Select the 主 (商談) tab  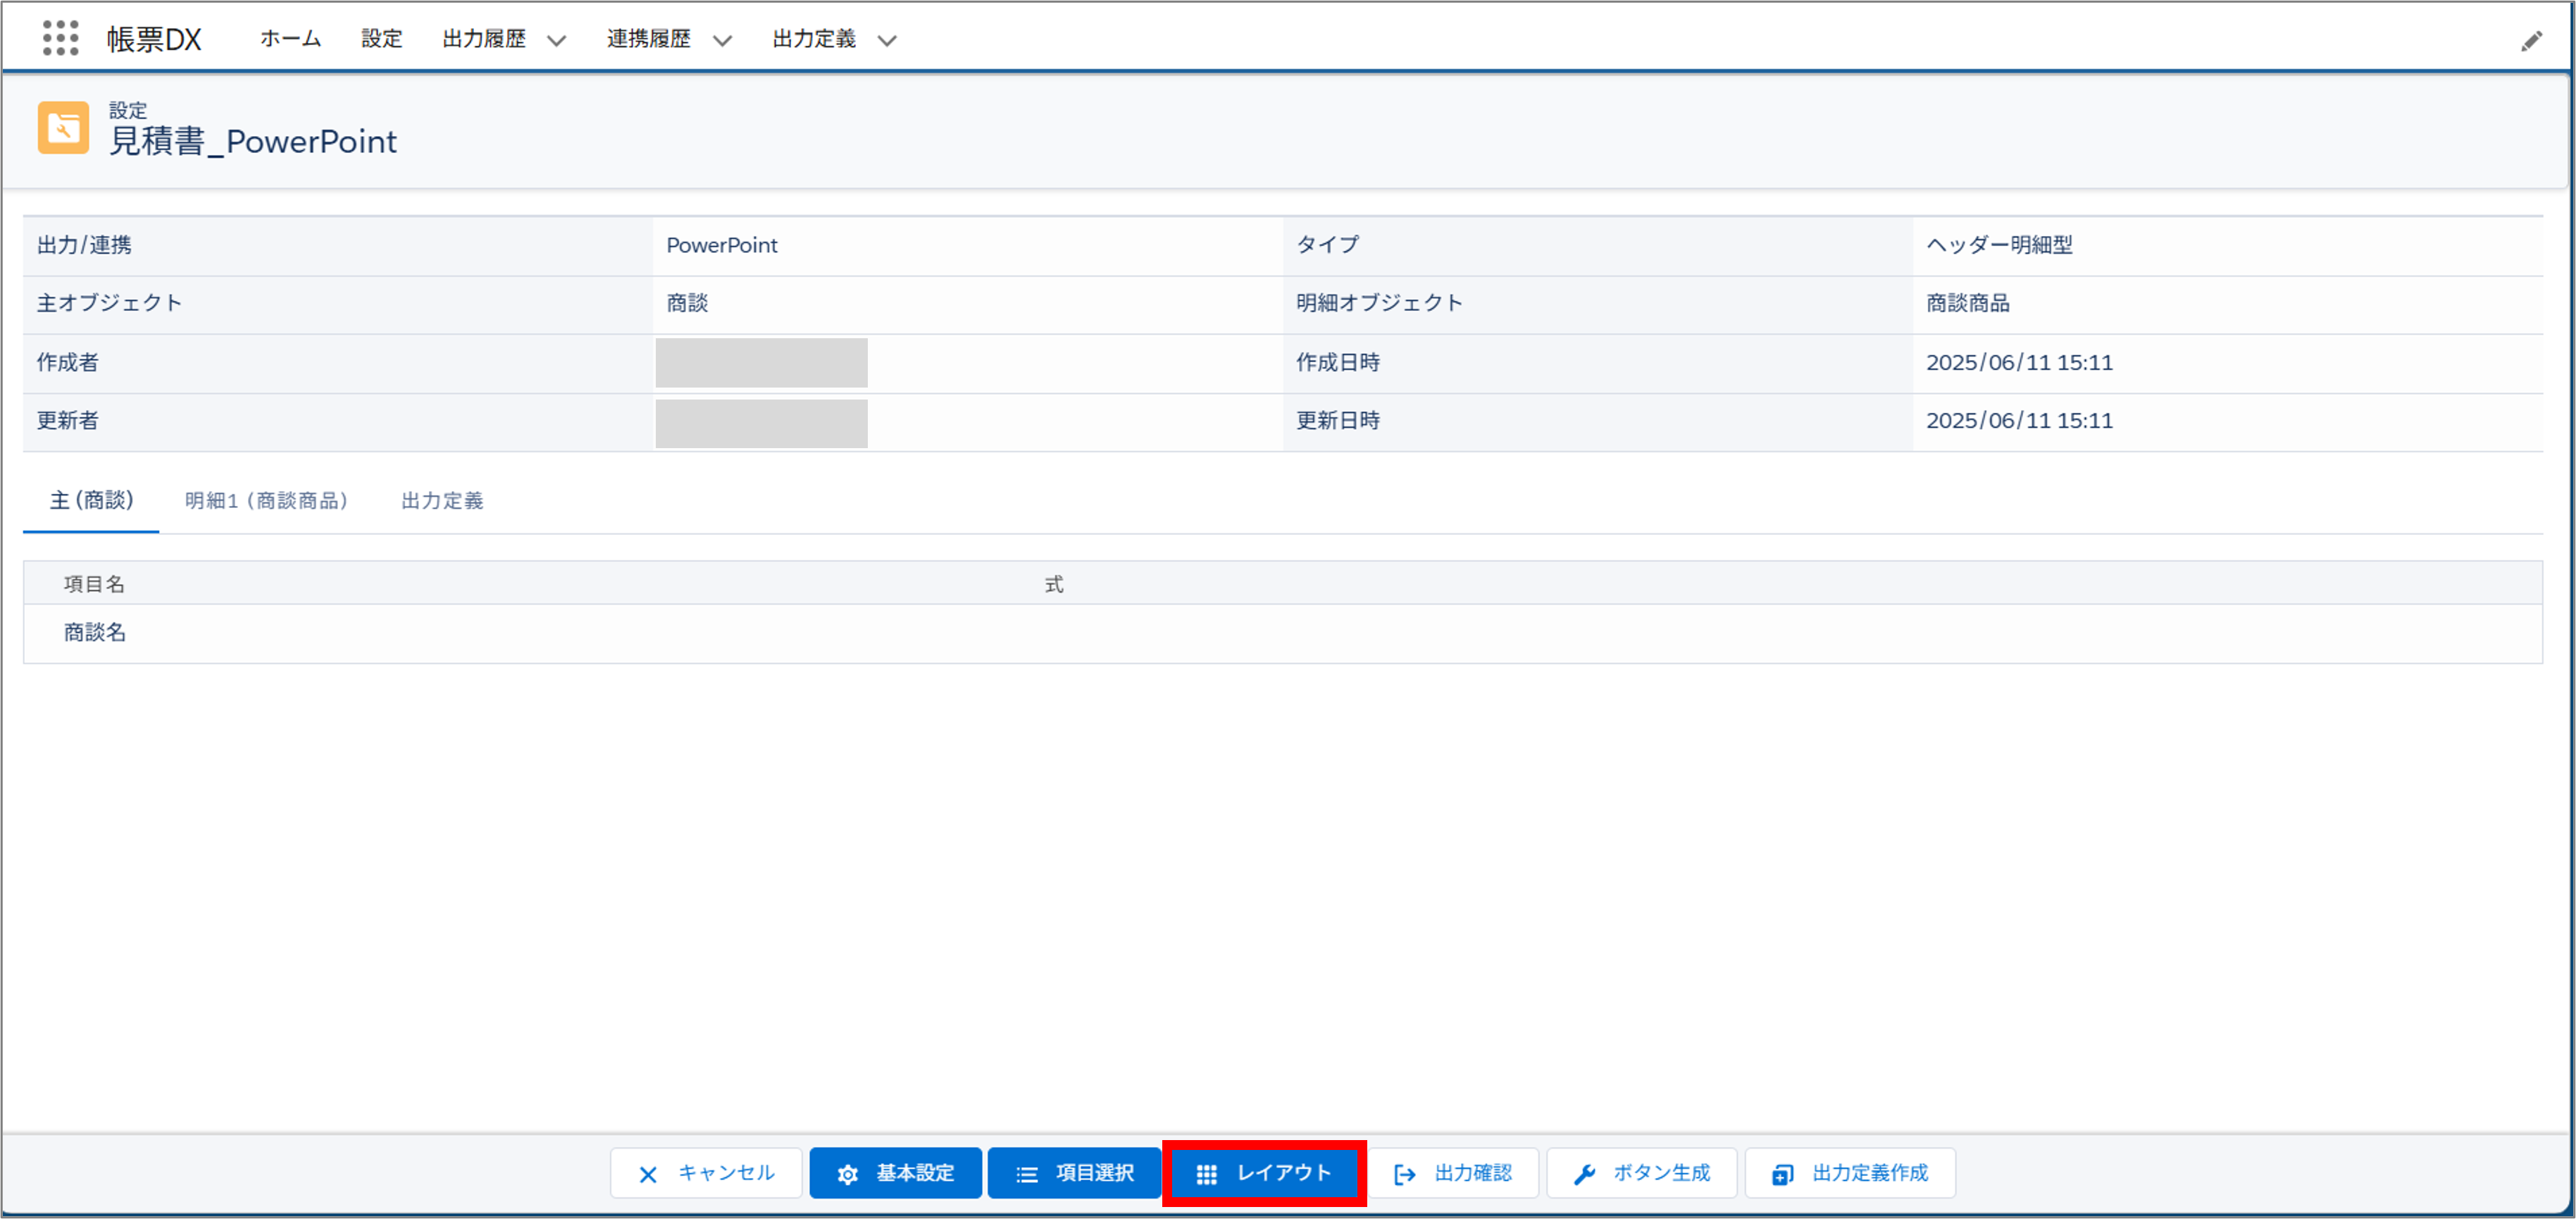pos(91,500)
